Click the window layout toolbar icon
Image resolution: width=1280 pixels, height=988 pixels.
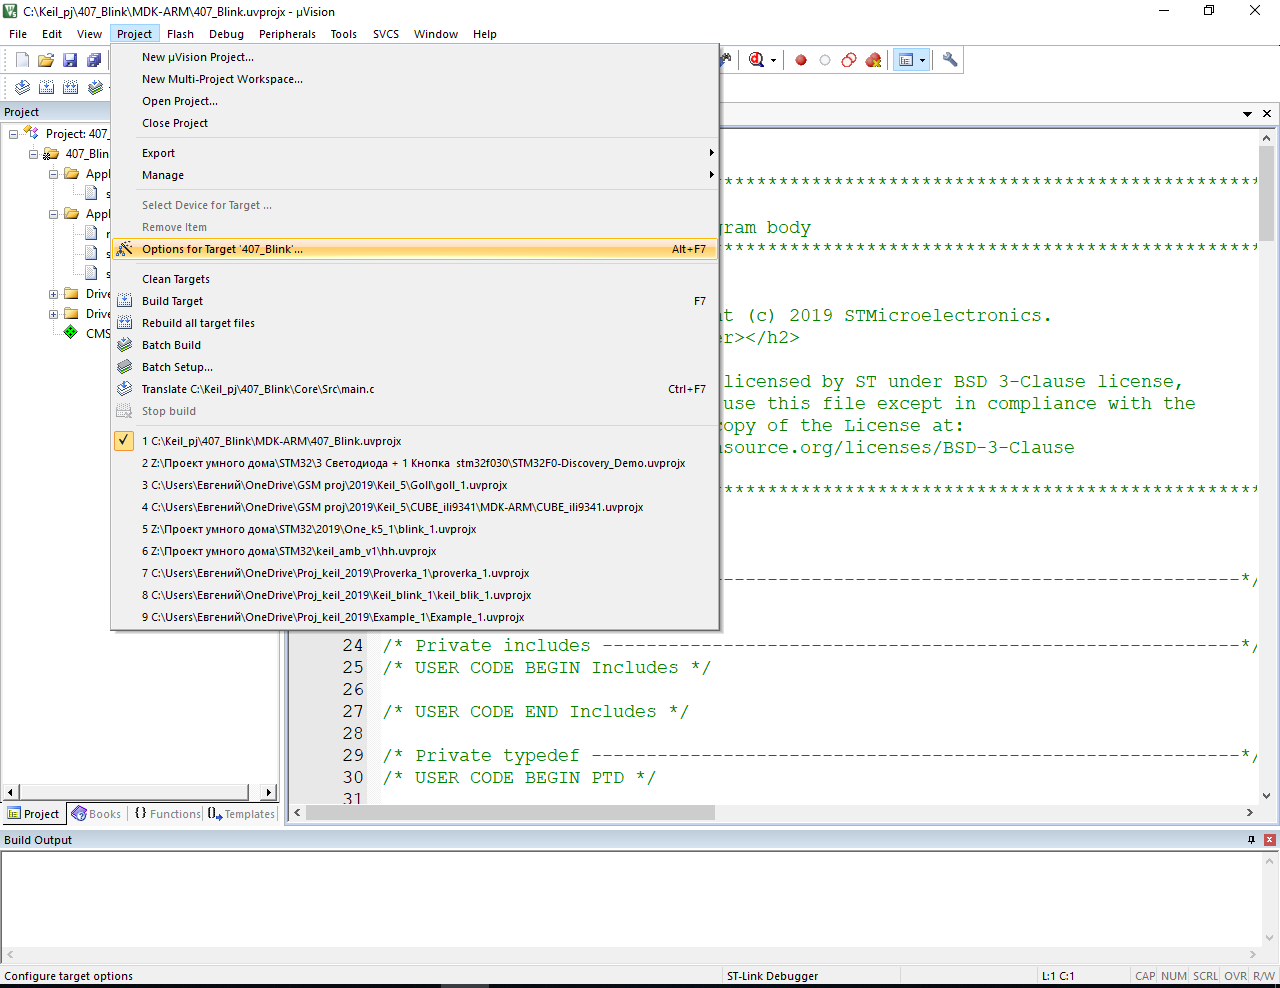[x=906, y=60]
